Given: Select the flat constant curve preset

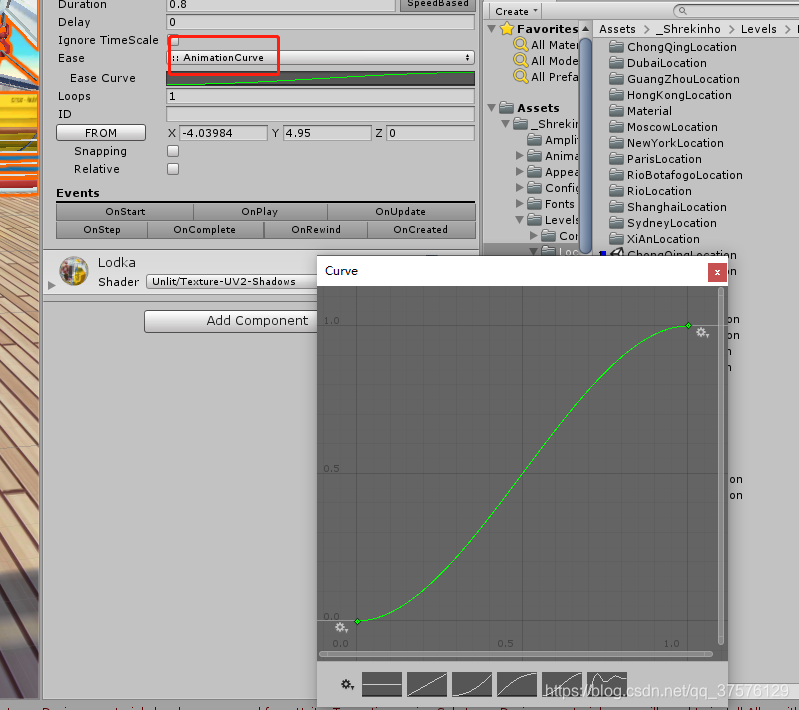Looking at the screenshot, I should pos(382,685).
